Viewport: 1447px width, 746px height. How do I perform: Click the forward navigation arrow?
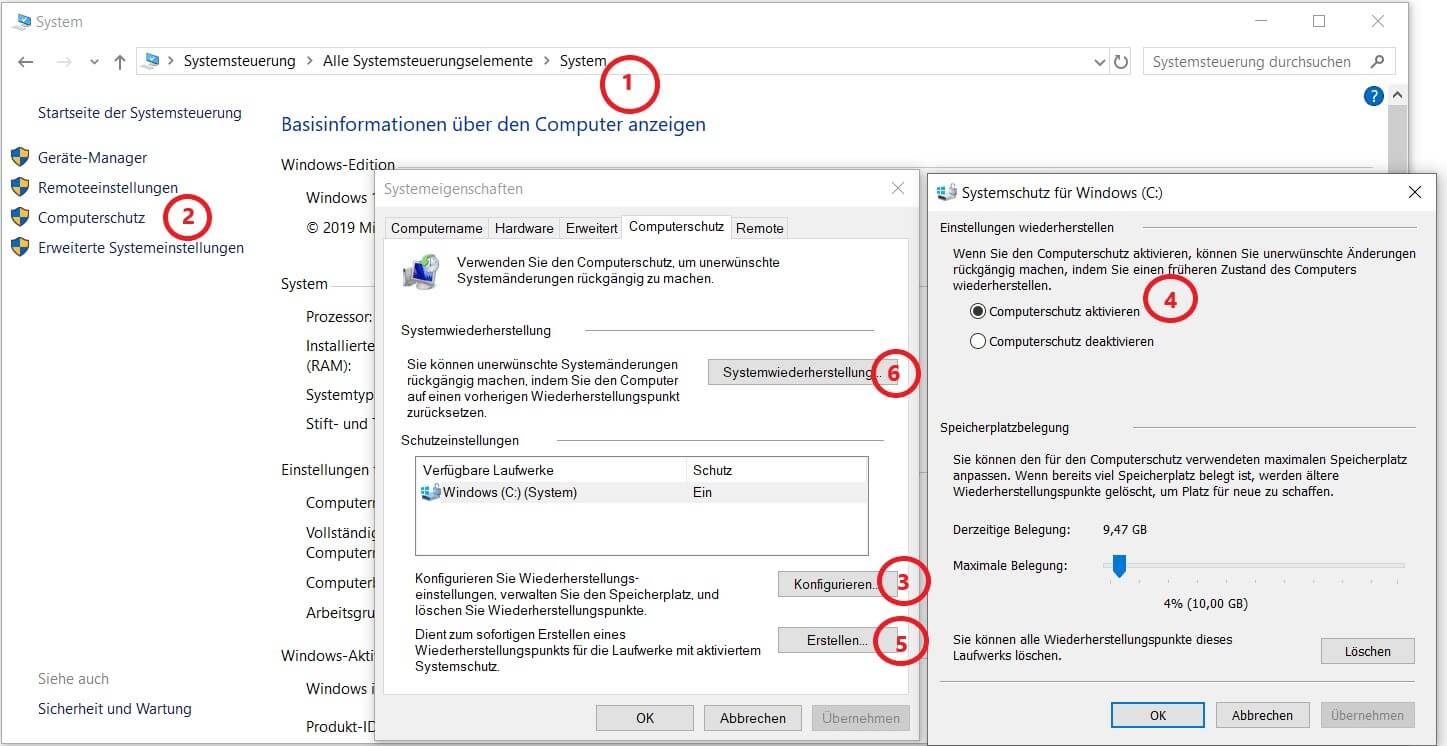pos(64,62)
